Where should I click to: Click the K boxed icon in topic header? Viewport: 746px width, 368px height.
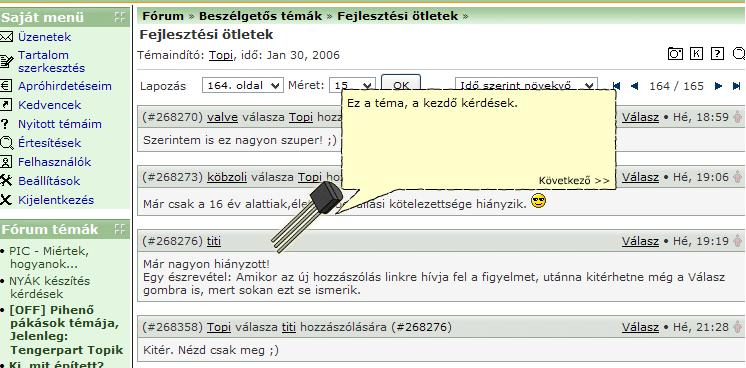(x=696, y=54)
